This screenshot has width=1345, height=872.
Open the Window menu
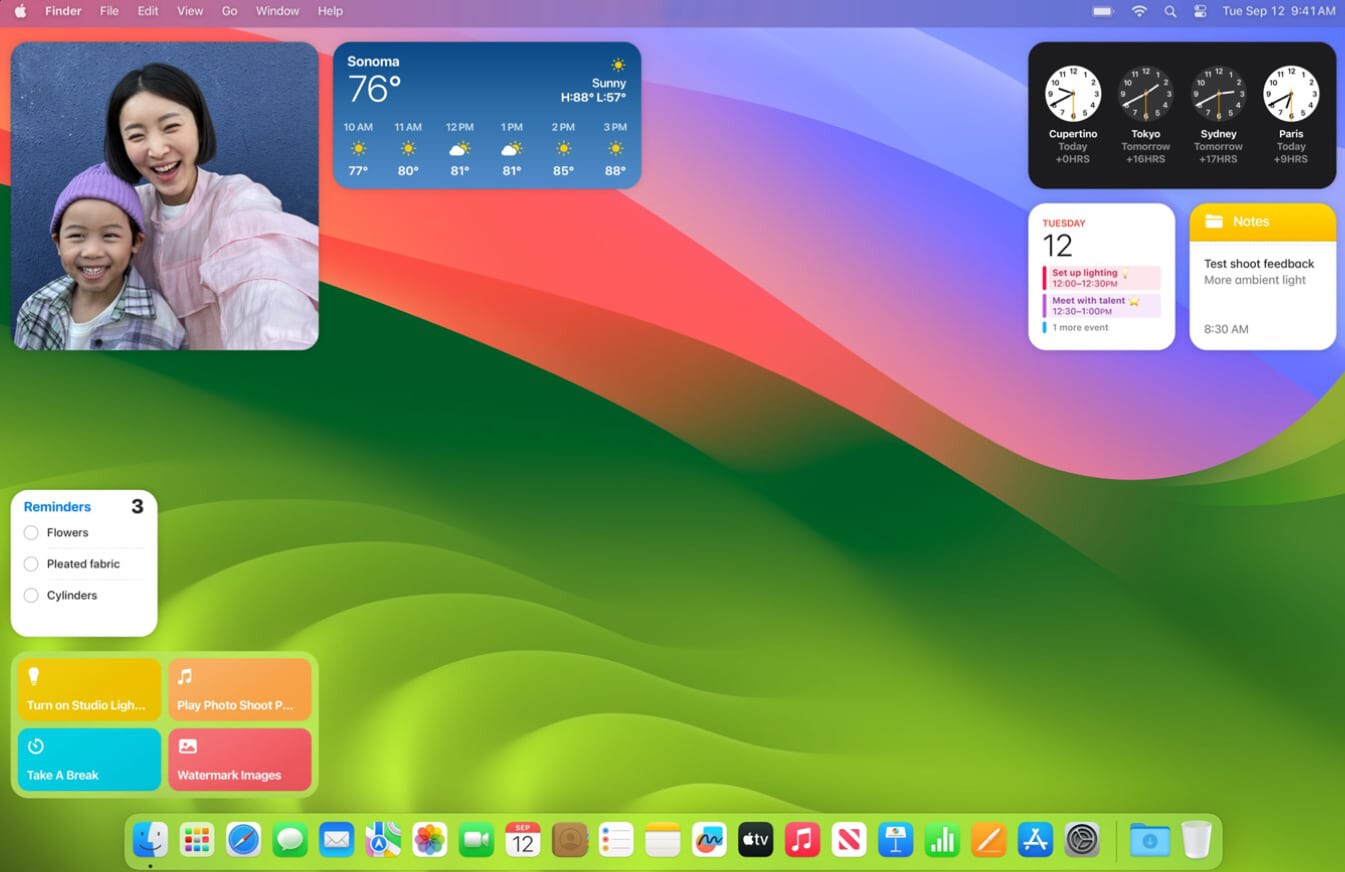click(x=277, y=11)
